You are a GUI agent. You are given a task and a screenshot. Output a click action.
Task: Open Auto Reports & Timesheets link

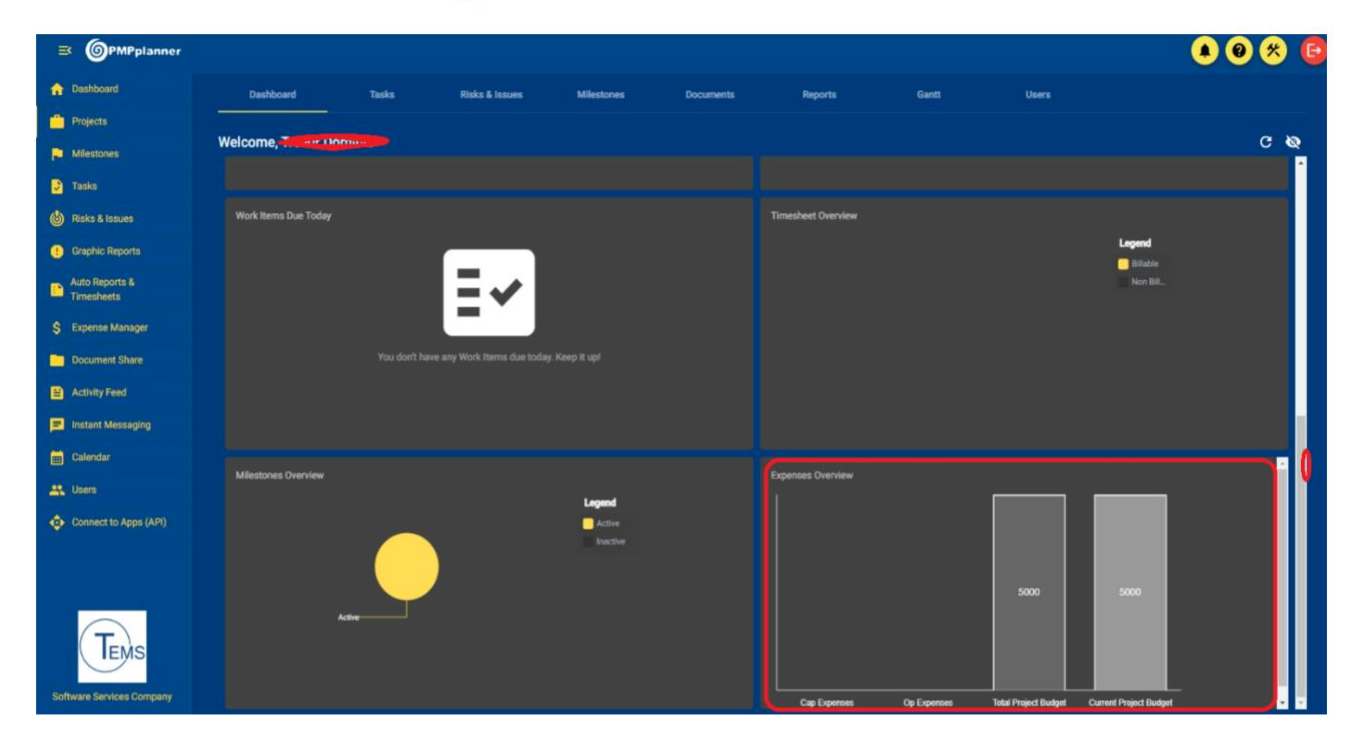(101, 289)
